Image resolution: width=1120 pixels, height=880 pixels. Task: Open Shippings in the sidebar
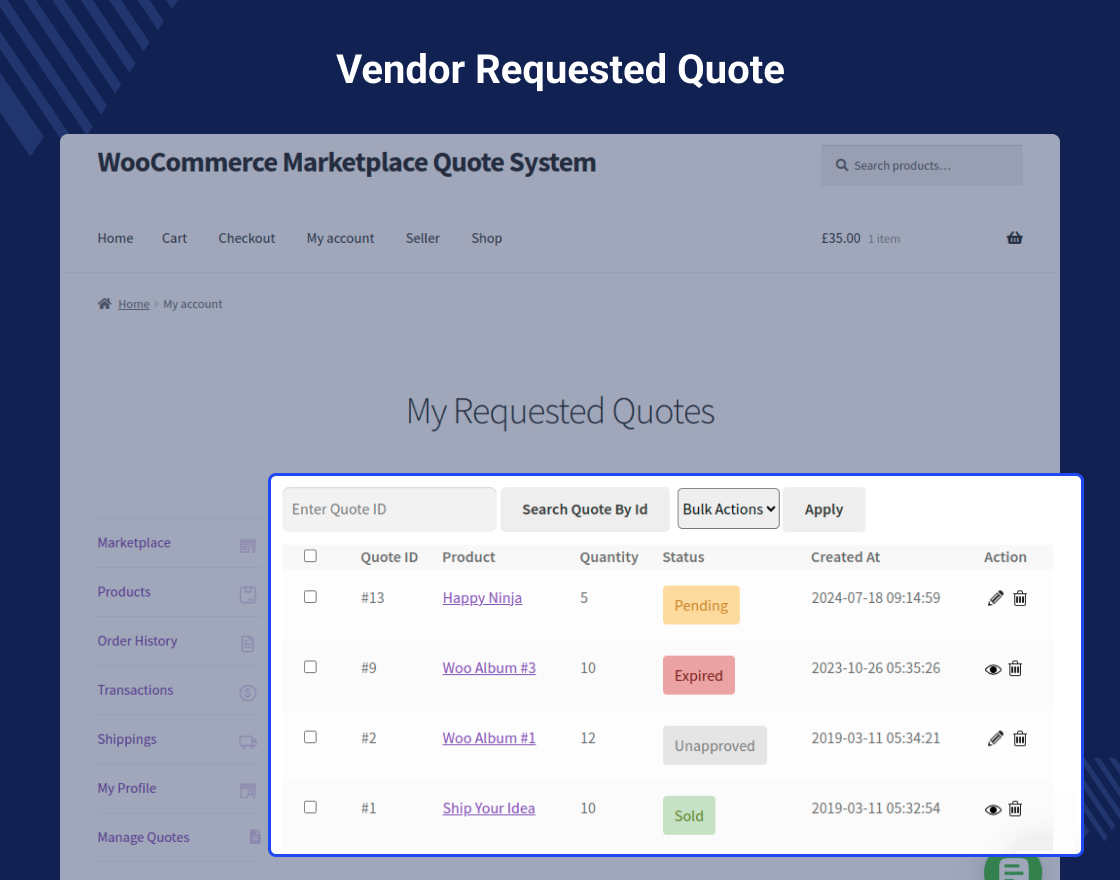pos(126,739)
